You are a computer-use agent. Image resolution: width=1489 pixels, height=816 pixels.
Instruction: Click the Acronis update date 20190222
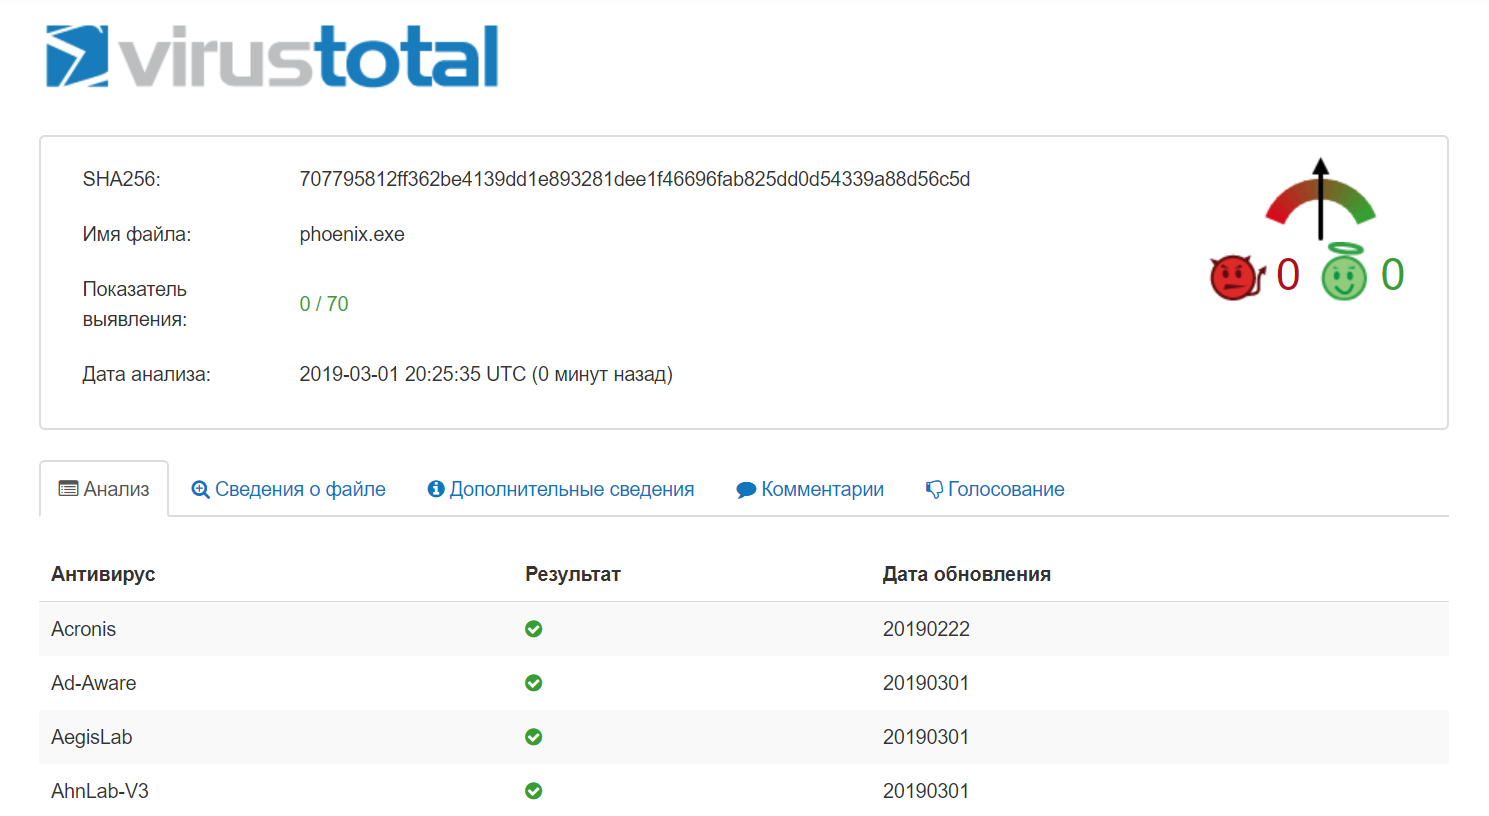tap(926, 629)
